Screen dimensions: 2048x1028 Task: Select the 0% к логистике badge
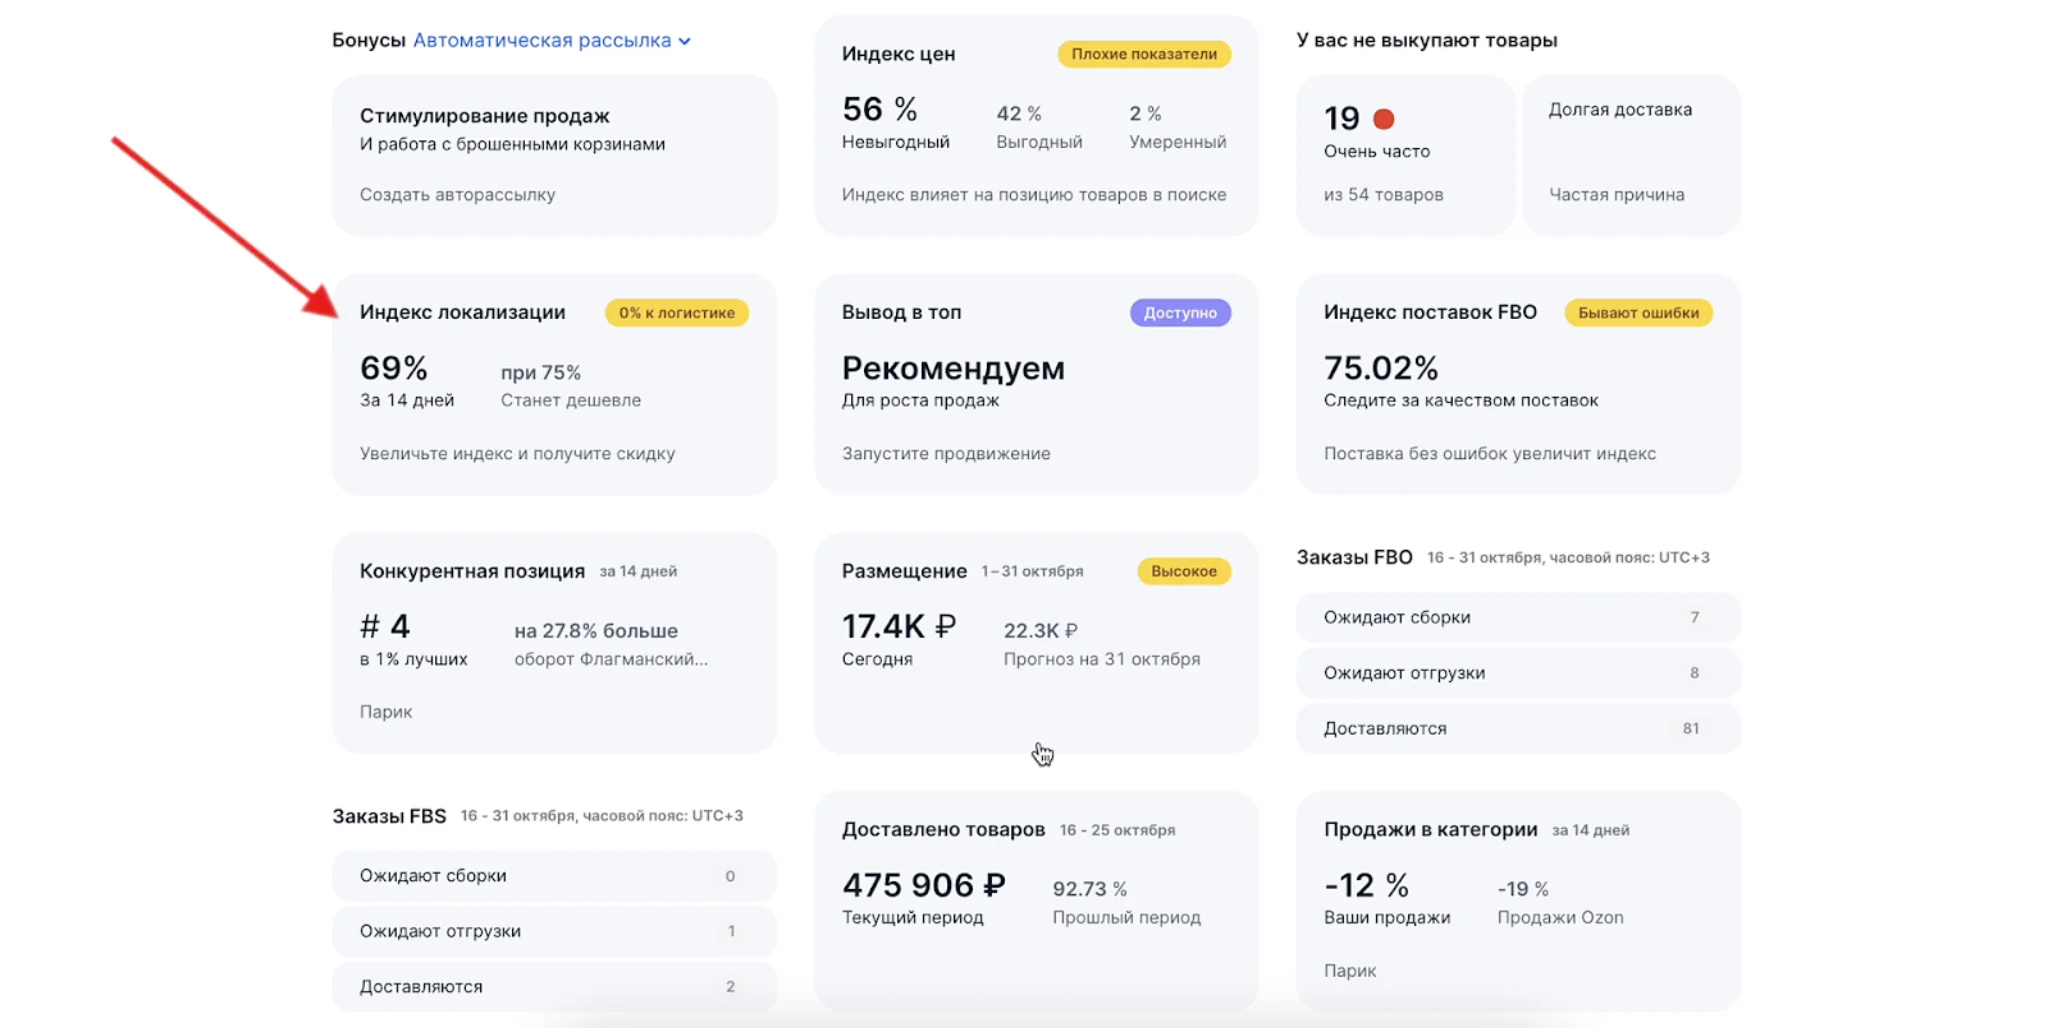click(676, 312)
